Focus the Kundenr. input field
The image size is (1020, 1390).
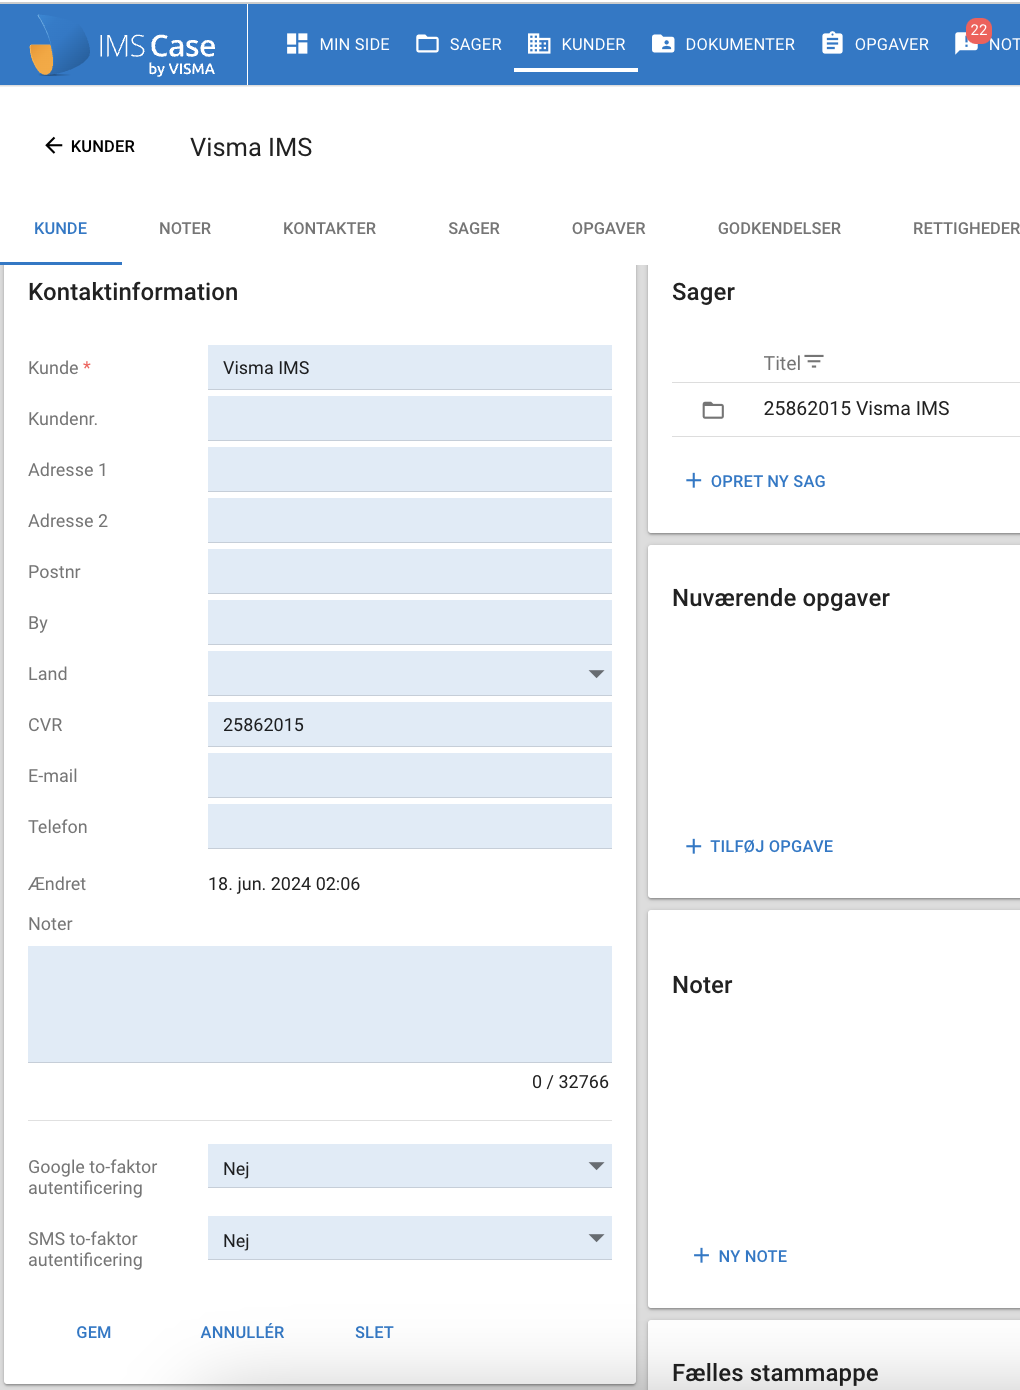click(x=410, y=418)
